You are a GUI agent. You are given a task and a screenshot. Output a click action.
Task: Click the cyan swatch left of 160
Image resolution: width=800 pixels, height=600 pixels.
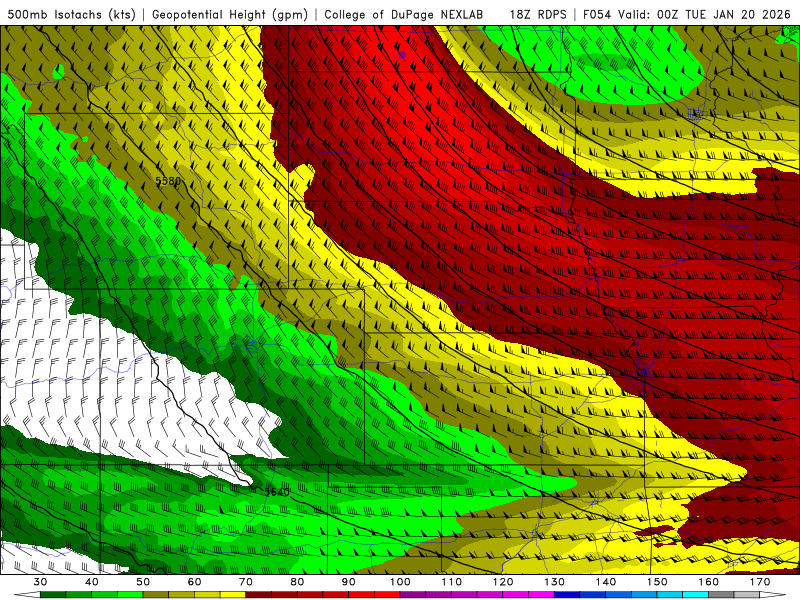[x=696, y=595]
